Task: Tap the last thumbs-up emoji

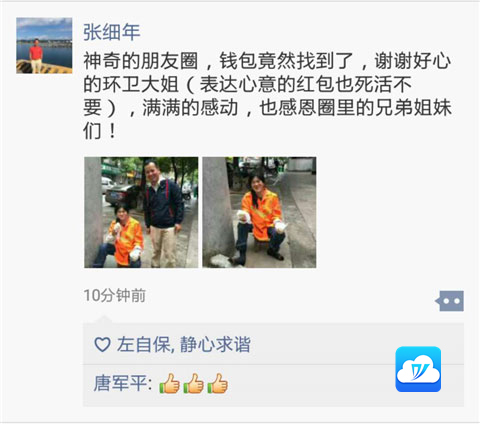Action: (218, 383)
